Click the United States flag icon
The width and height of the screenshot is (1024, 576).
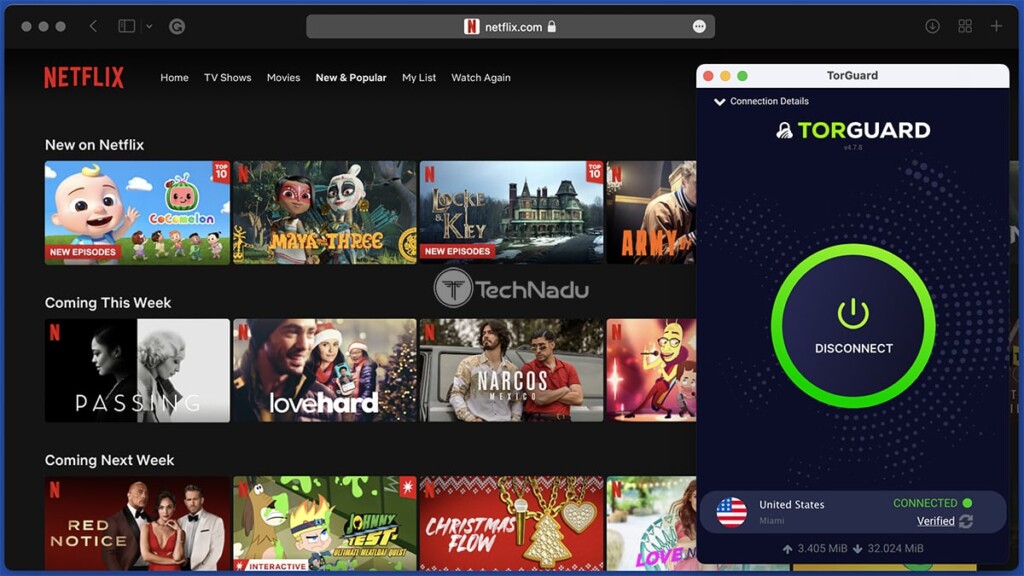click(x=732, y=512)
